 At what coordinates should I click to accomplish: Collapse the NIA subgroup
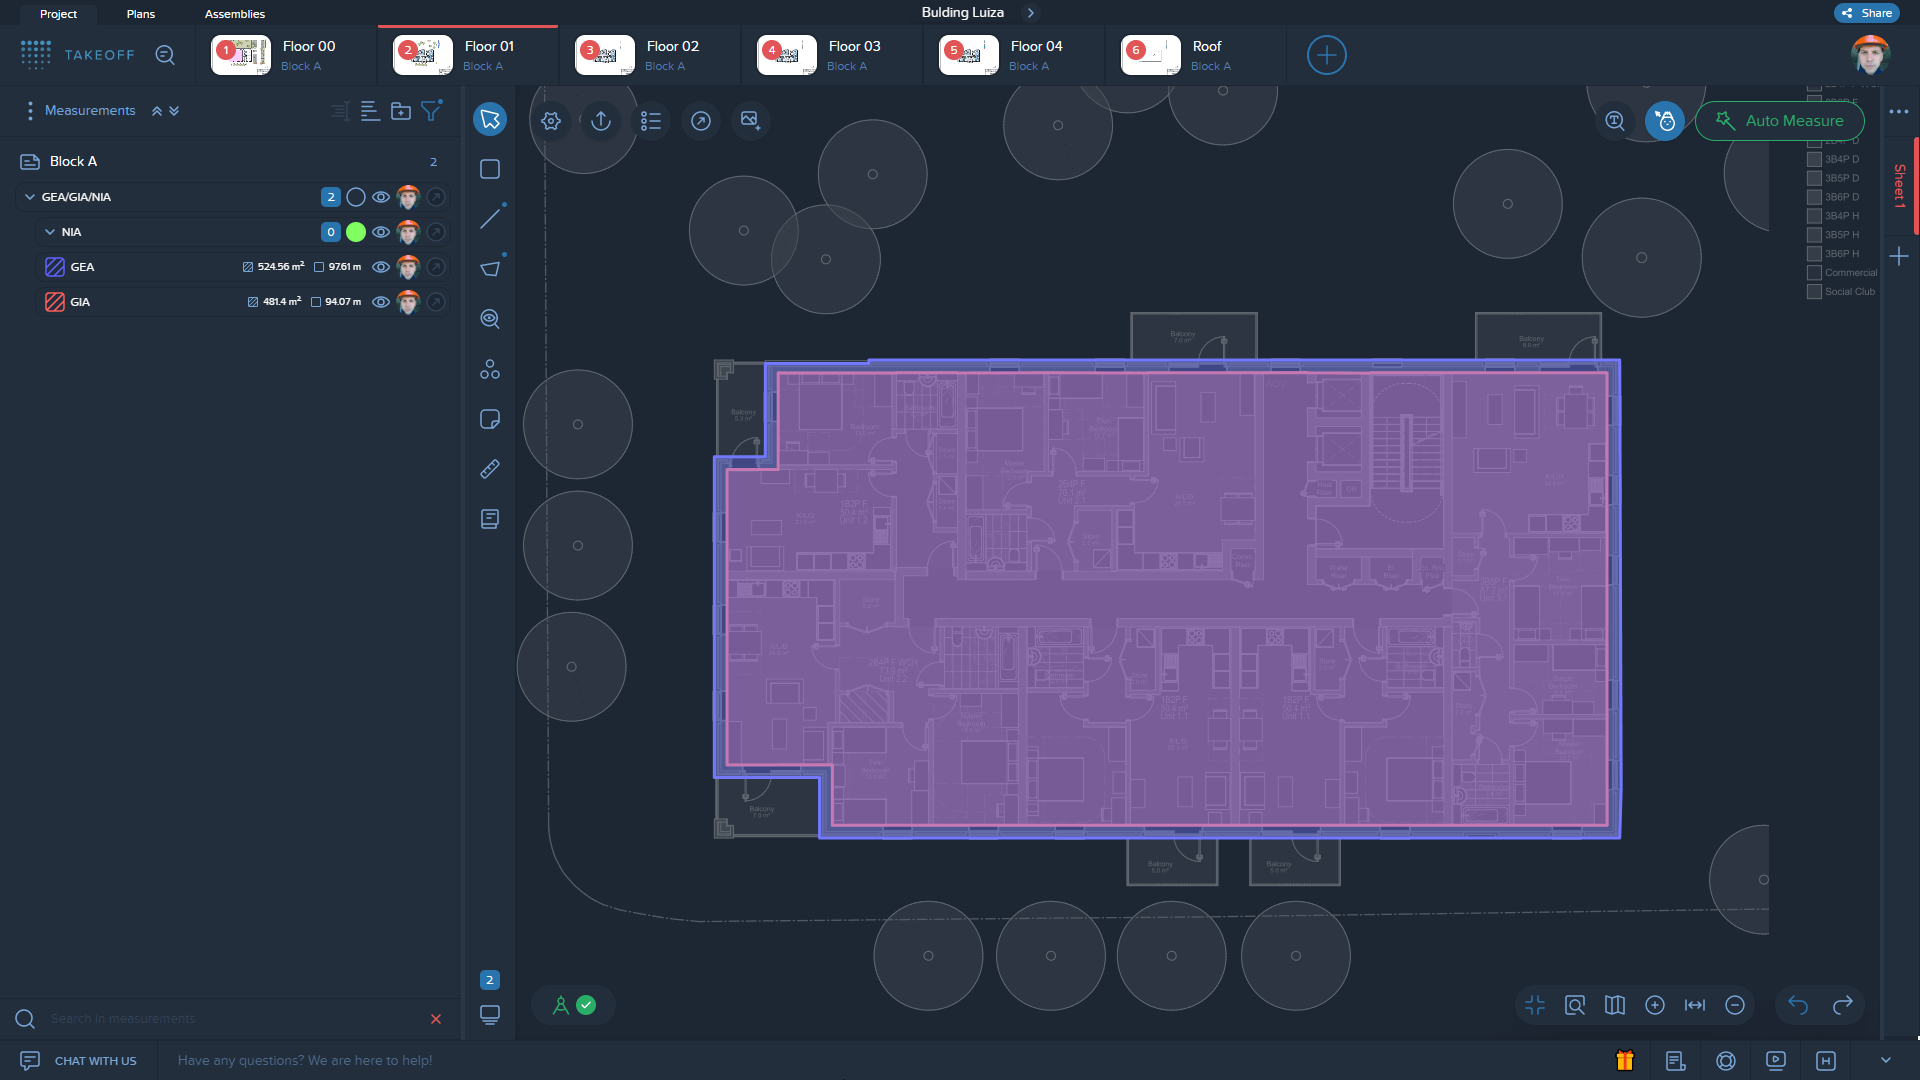click(x=50, y=232)
